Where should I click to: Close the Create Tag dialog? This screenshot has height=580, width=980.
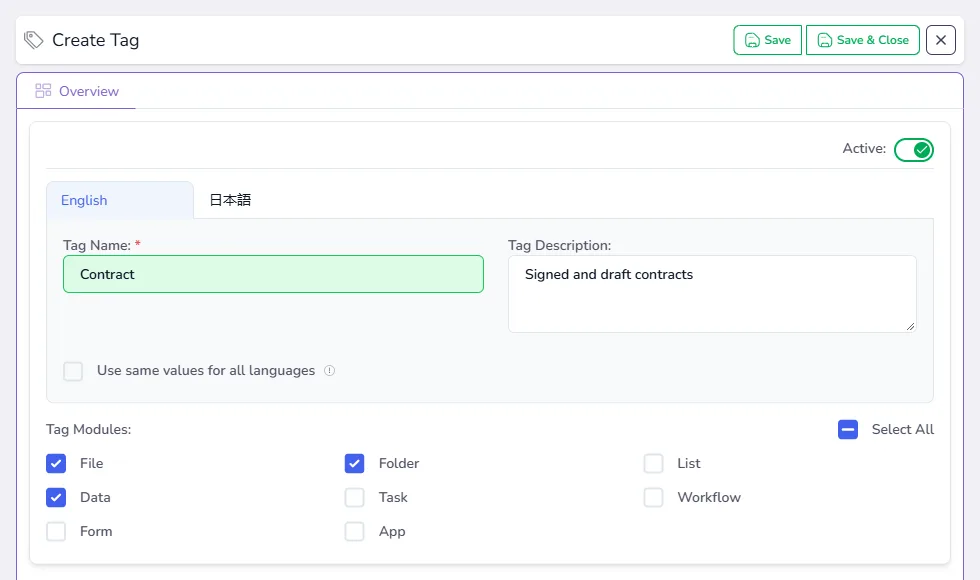(941, 40)
